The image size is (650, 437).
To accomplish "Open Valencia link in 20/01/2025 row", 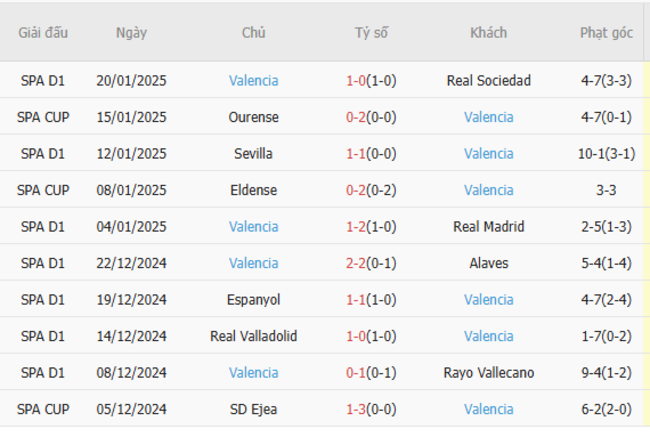I will (253, 80).
